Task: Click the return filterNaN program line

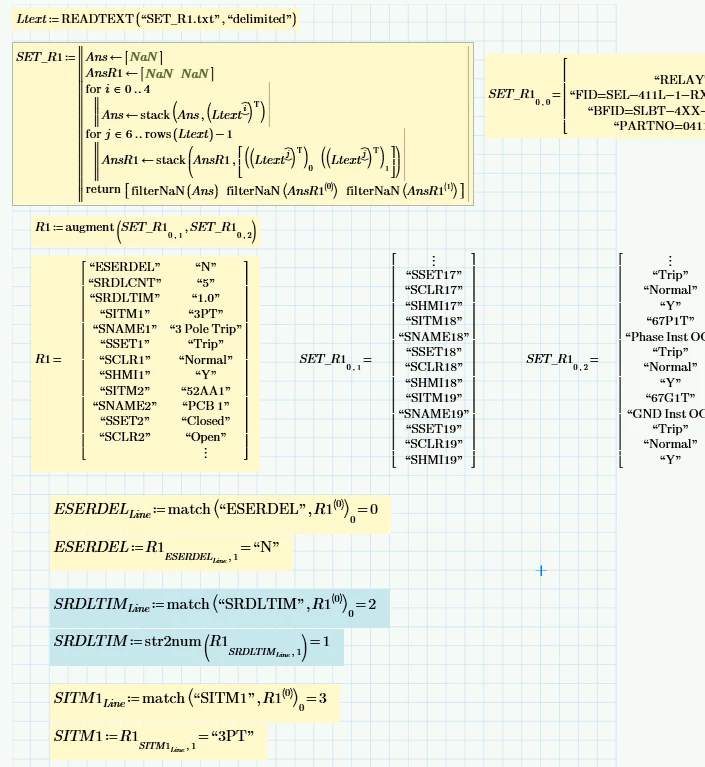Action: point(275,190)
